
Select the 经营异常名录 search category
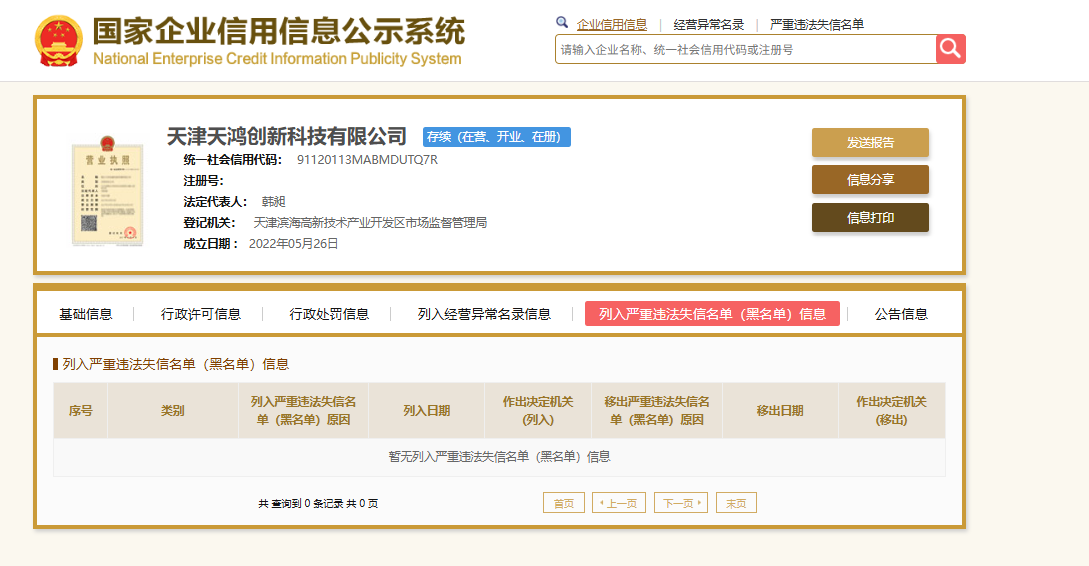click(708, 25)
